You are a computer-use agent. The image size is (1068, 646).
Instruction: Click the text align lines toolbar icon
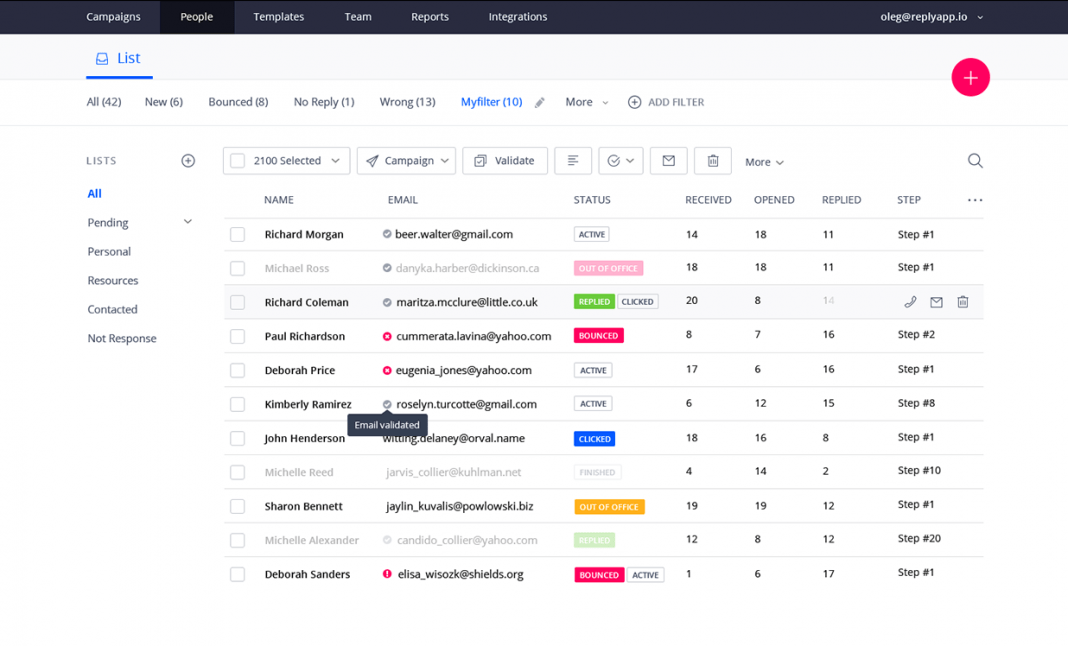573,161
